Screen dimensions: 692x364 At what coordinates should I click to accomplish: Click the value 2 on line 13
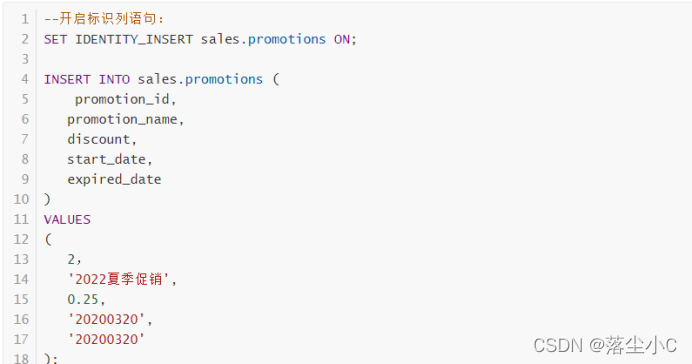[71, 259]
